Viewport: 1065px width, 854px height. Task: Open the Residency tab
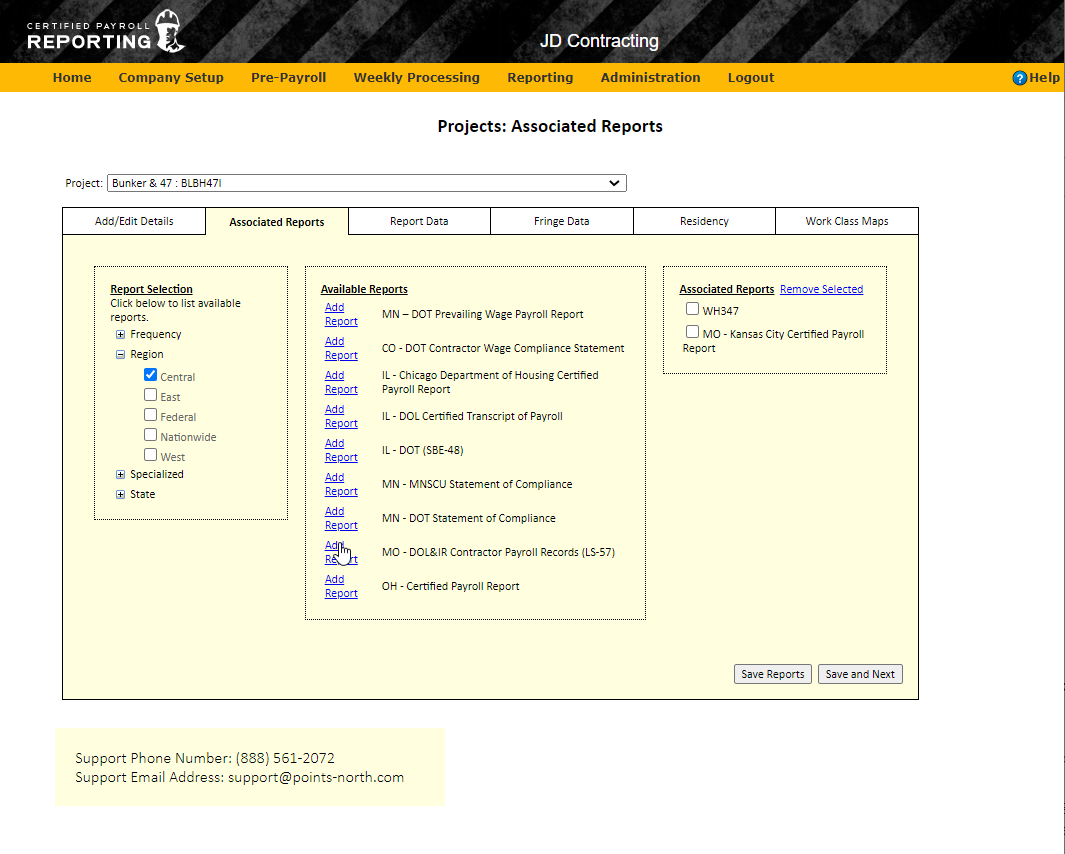704,221
